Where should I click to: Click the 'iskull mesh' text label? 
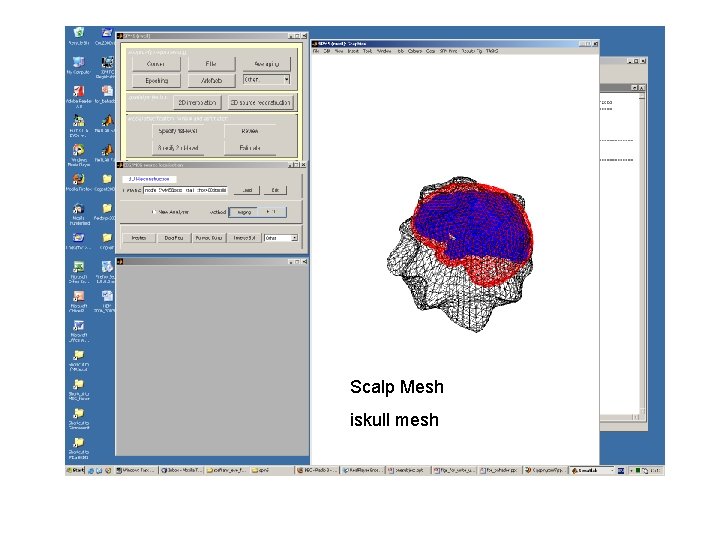click(394, 420)
